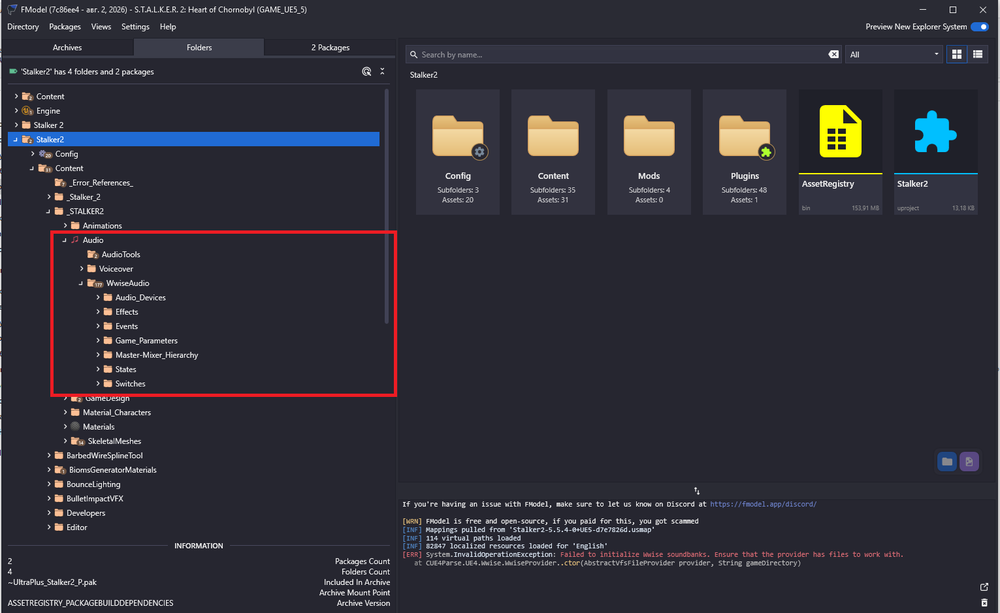Click the magnifier icon in search field
Image resolution: width=1000 pixels, height=613 pixels.
coord(414,54)
